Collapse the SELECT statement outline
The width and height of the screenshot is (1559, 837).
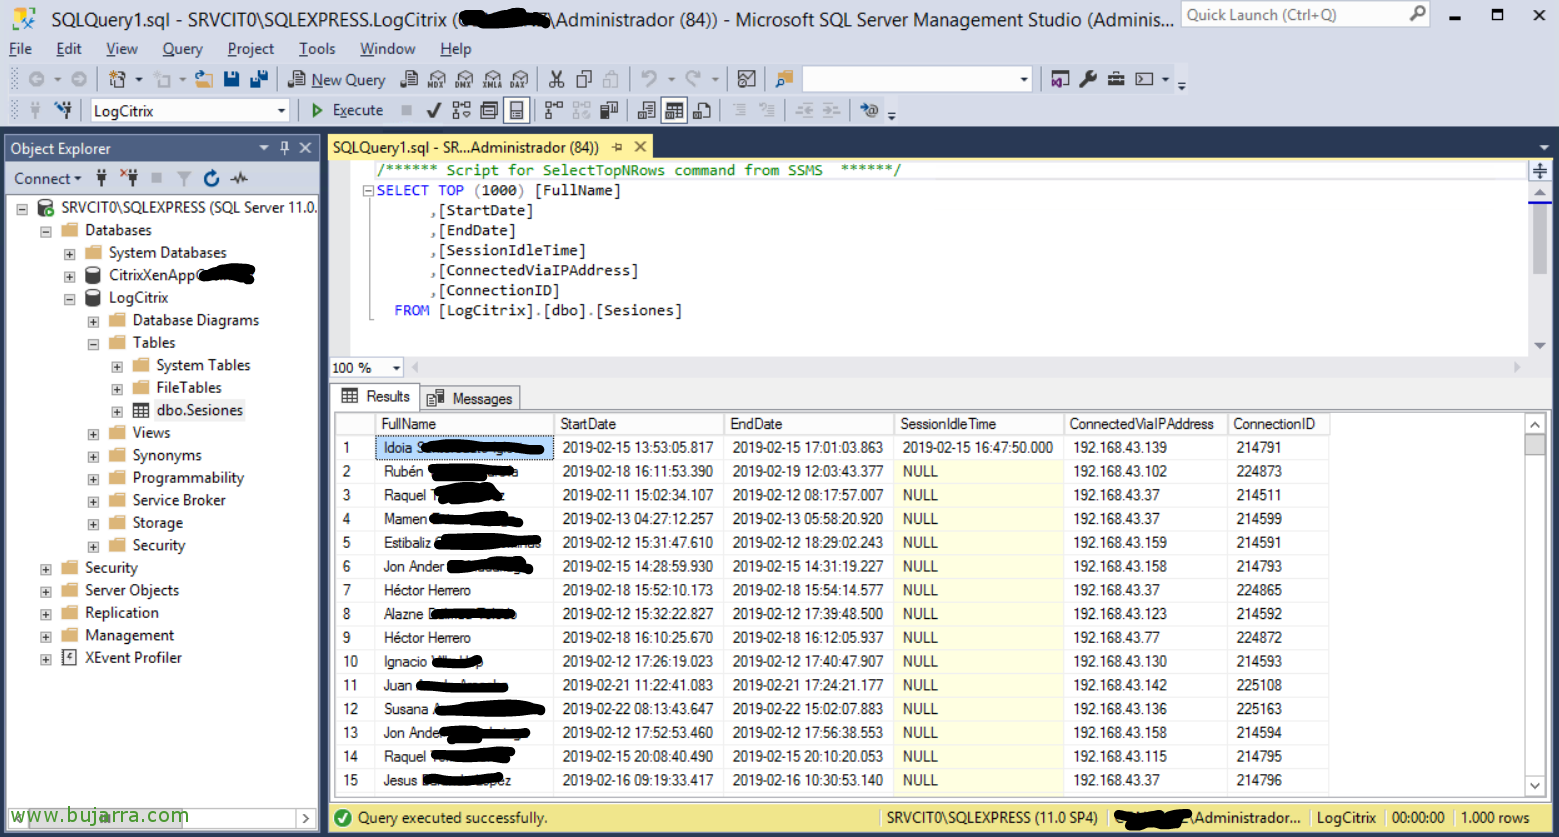pyautogui.click(x=368, y=191)
